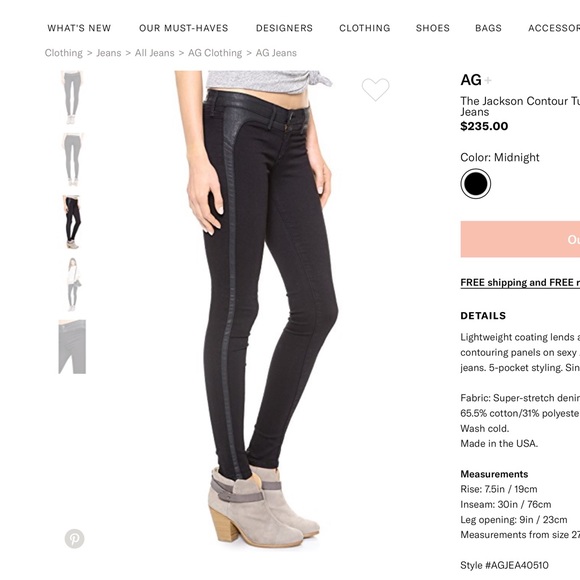Image resolution: width=580 pixels, height=580 pixels.
Task: Show black jeans side view thumbnail
Action: pyautogui.click(x=72, y=222)
